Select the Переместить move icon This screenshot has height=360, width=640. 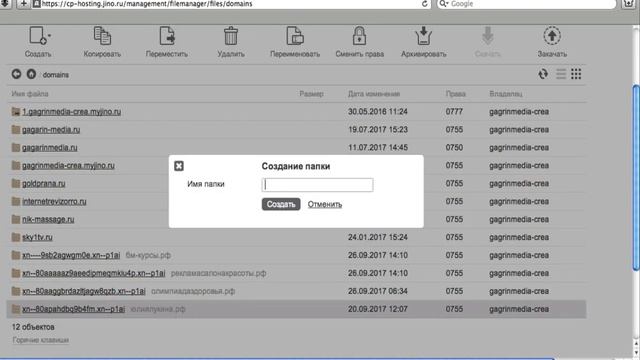pos(167,36)
